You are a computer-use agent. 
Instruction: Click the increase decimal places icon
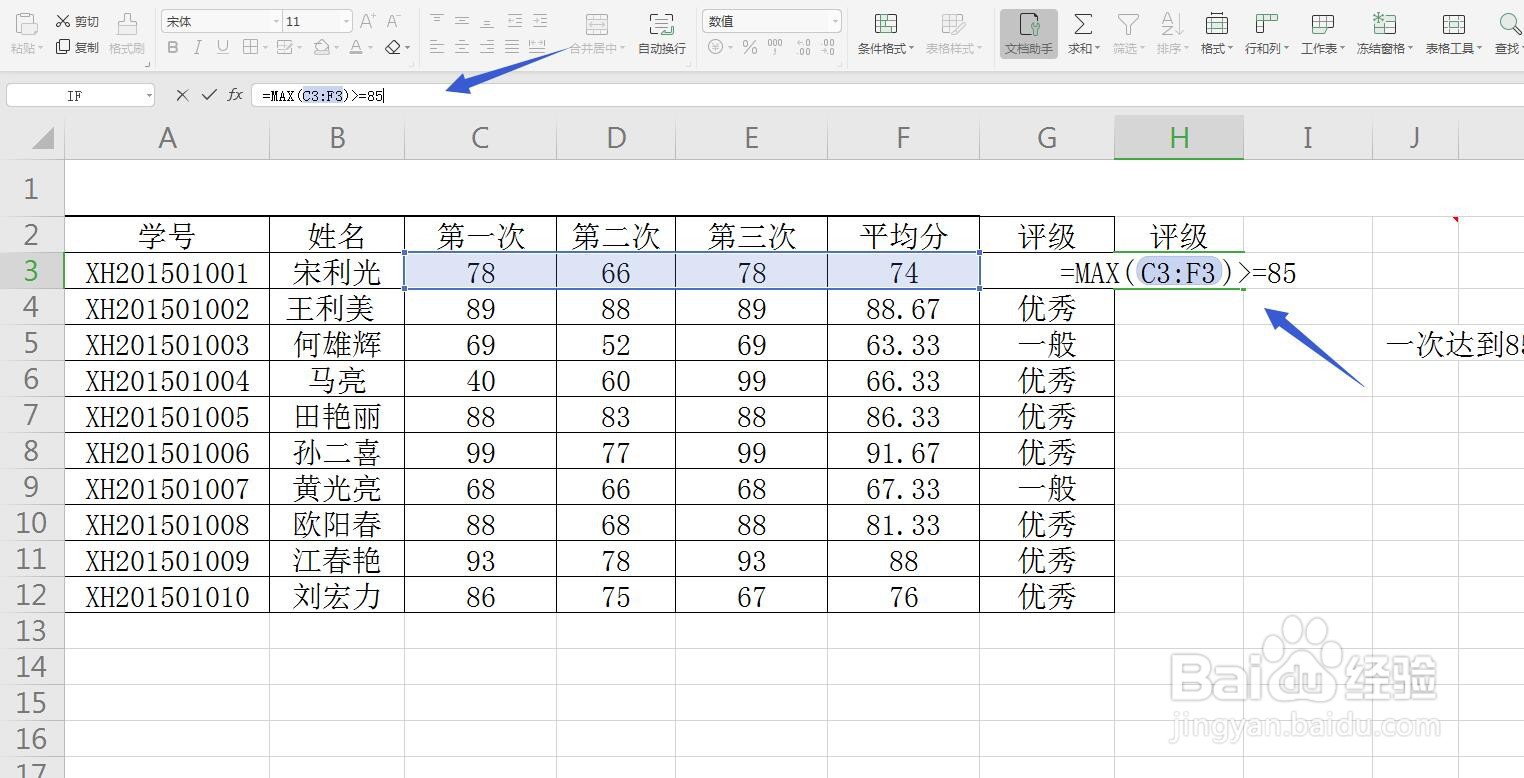point(806,47)
